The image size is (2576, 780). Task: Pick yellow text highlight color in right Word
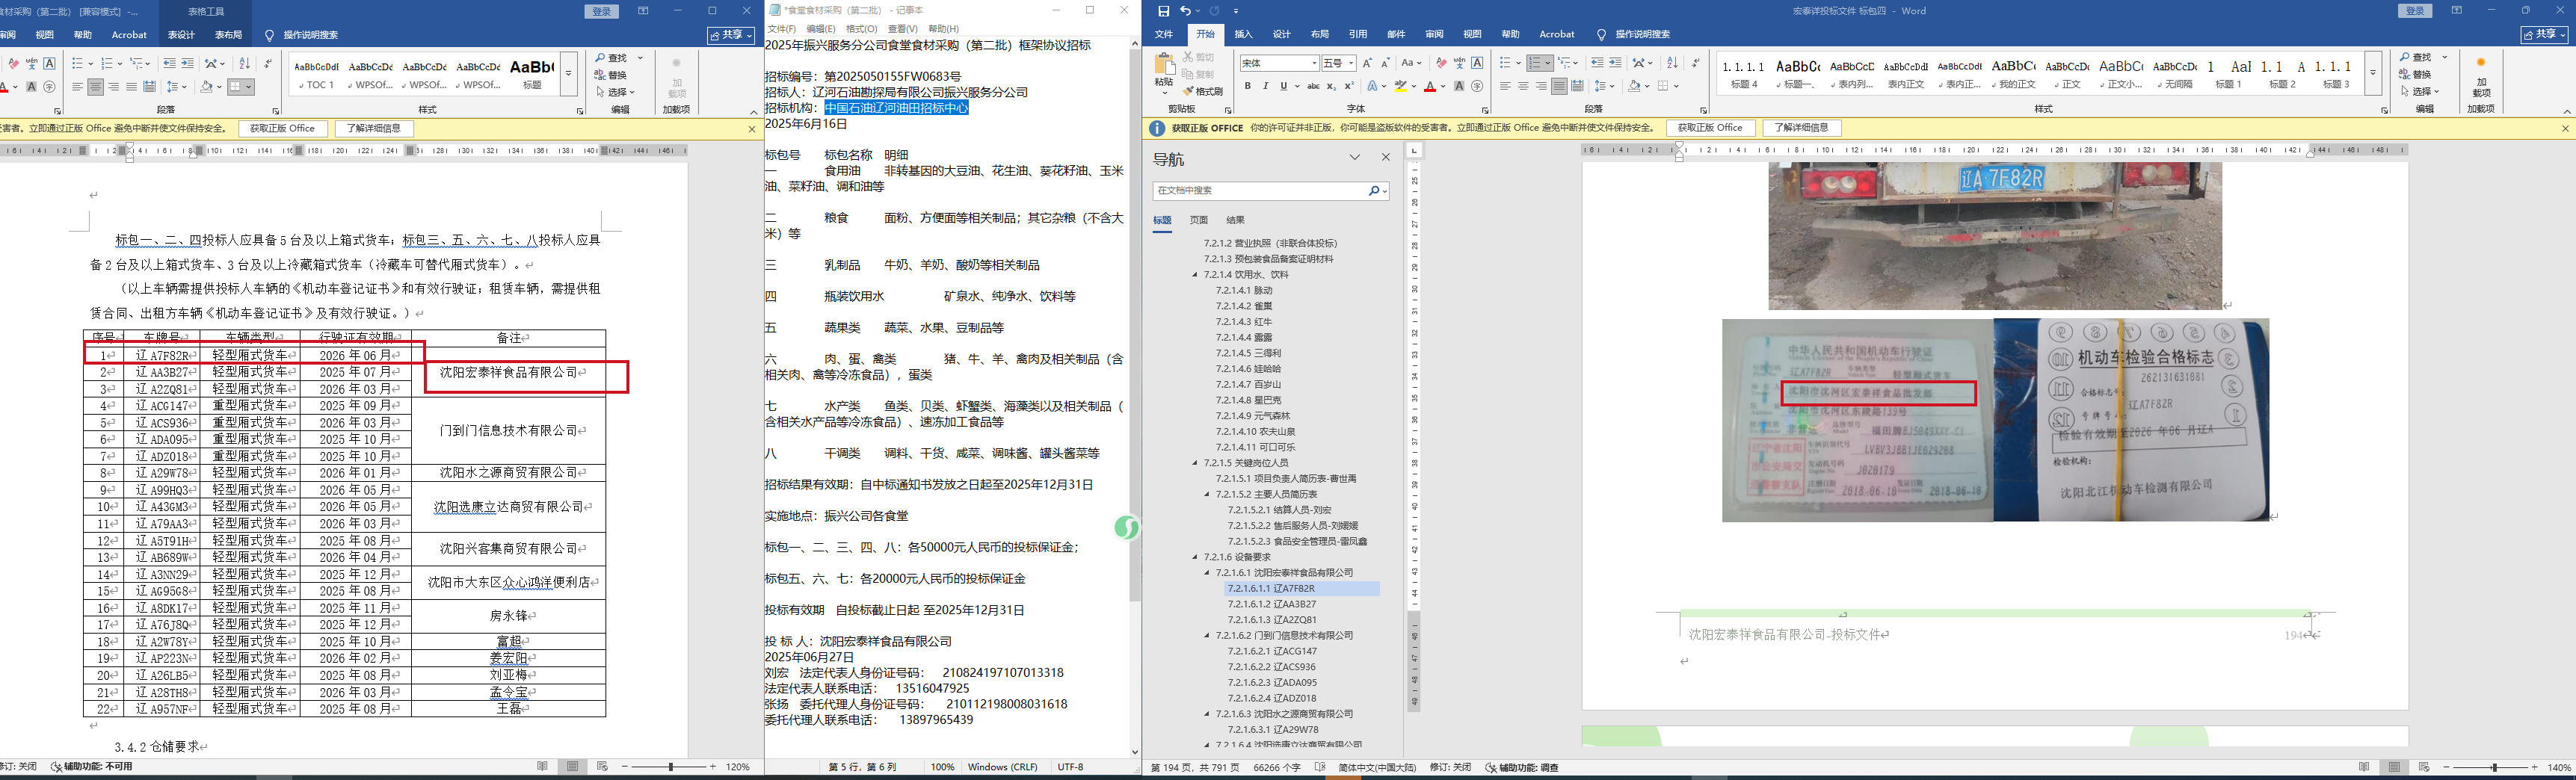[1400, 87]
